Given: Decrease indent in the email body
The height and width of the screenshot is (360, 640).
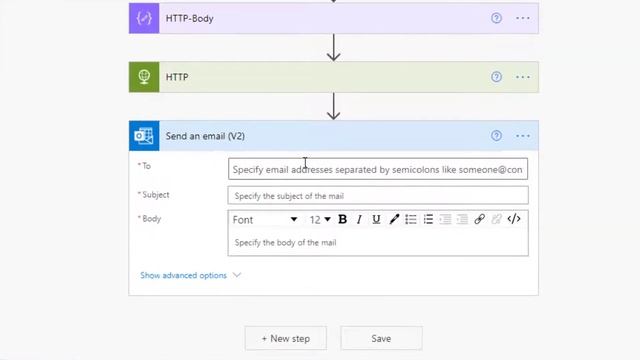Looking at the screenshot, I should (x=445, y=220).
